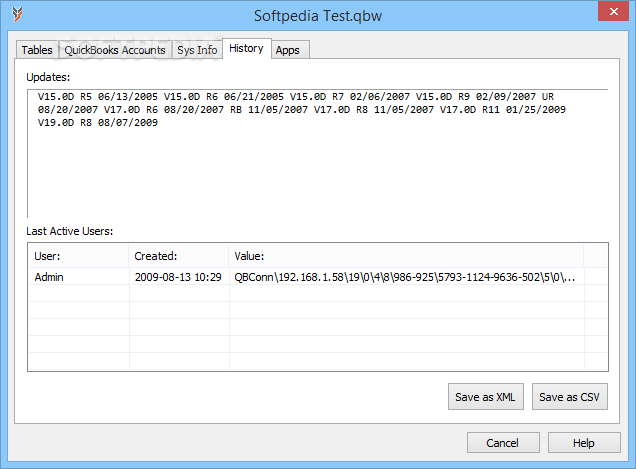
Task: Select the Admin user cell
Action: coord(79,277)
